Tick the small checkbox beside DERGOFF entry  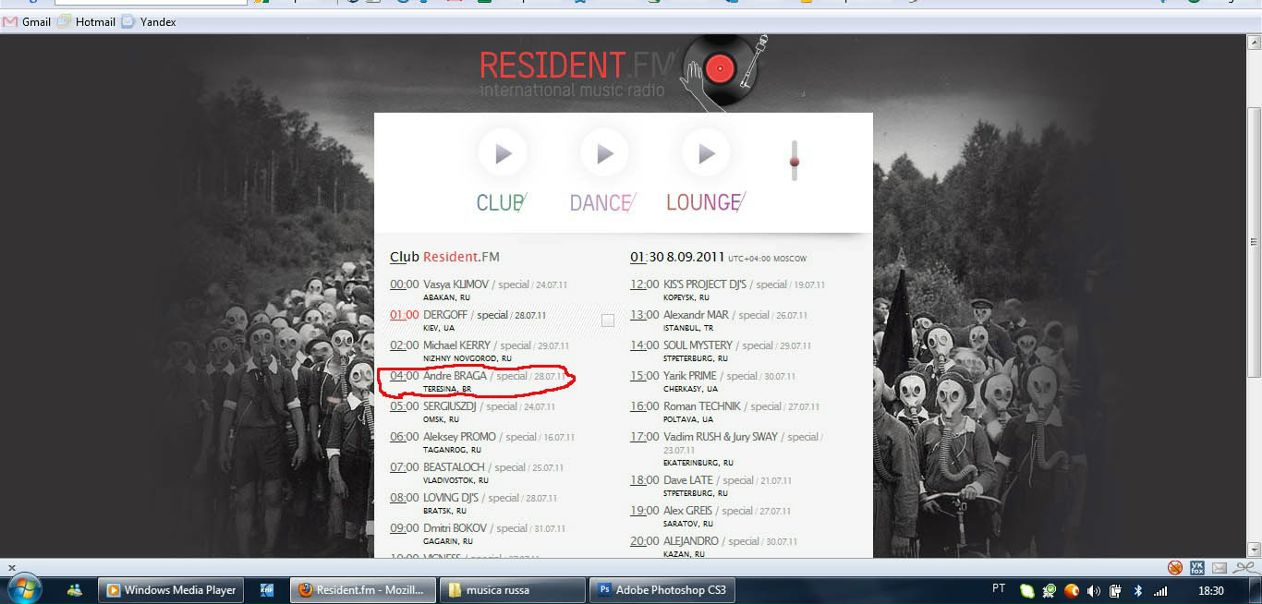point(608,321)
